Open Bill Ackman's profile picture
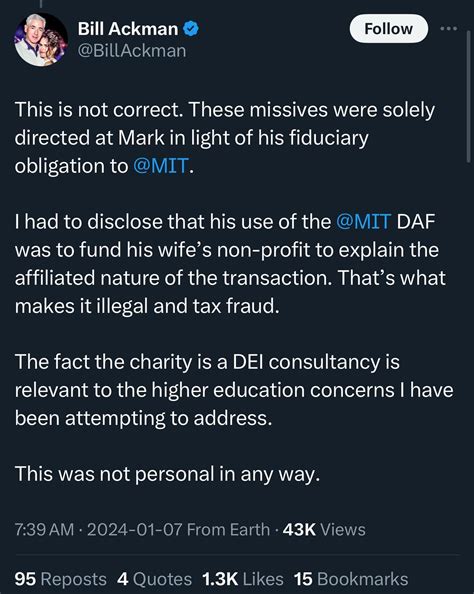Screen dimensions: 474x594 (41, 40)
